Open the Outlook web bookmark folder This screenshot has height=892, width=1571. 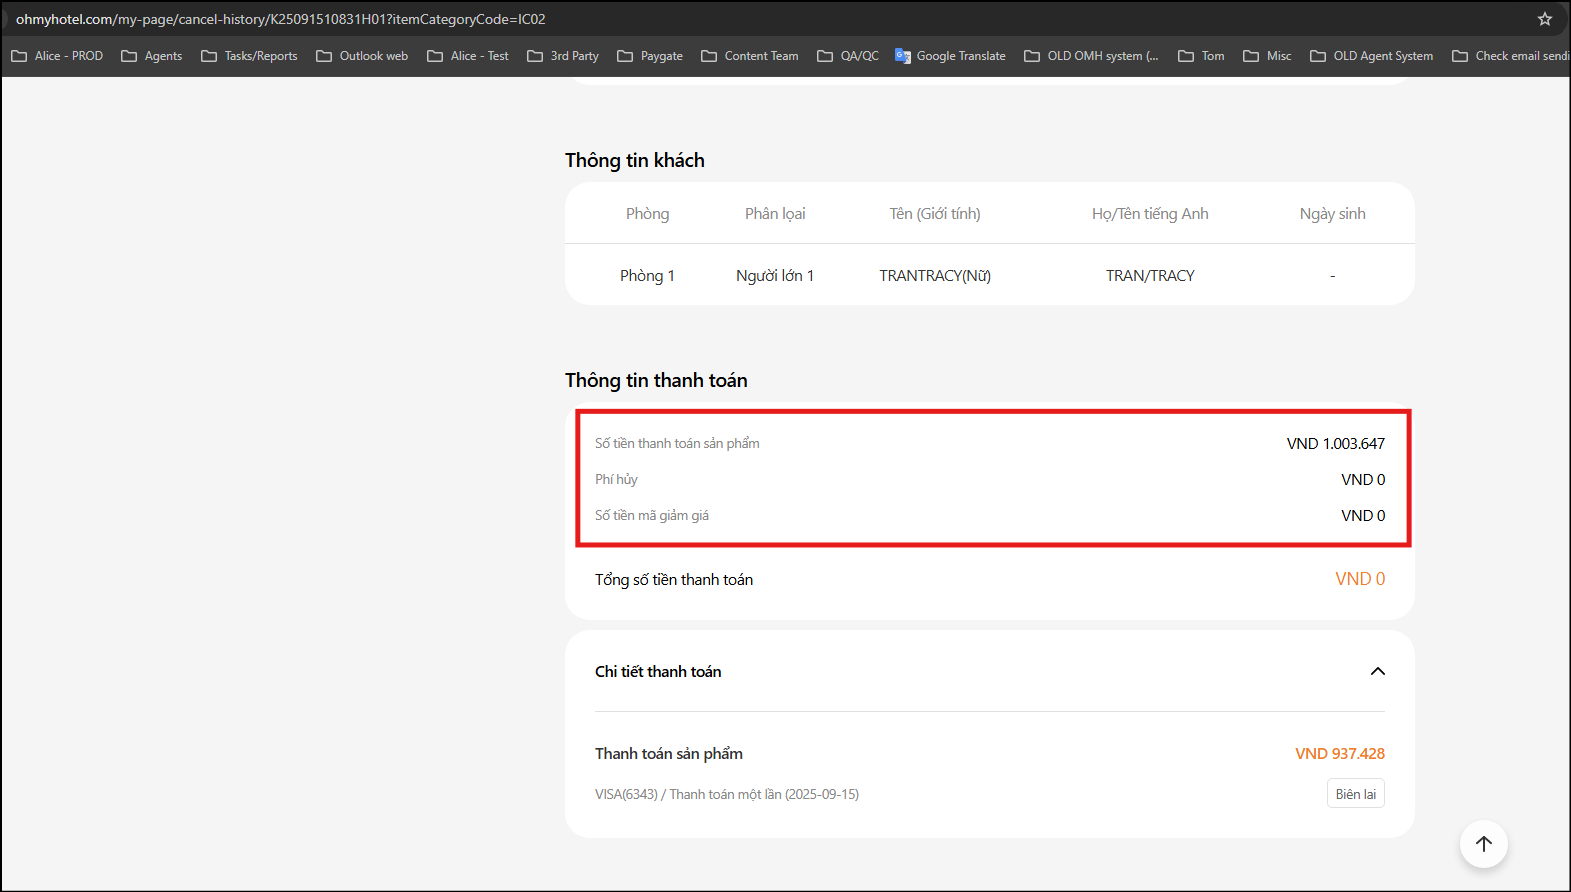[x=362, y=56]
